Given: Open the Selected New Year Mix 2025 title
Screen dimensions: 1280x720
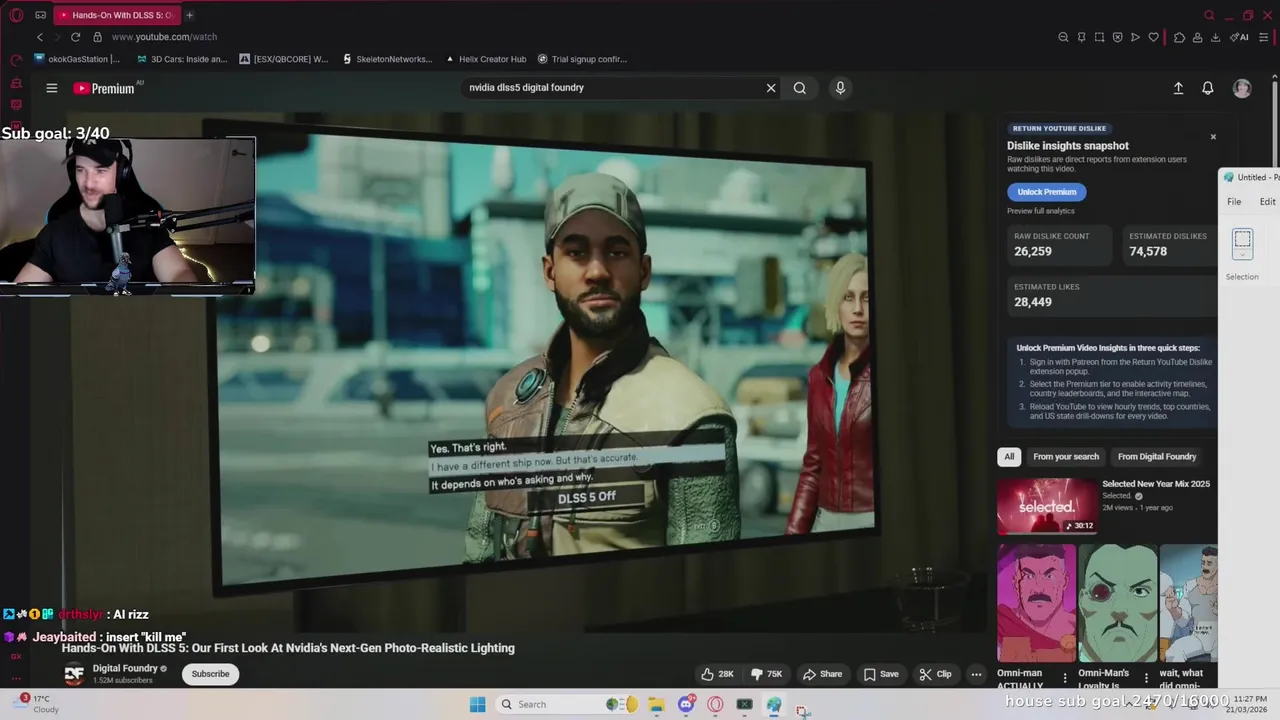Looking at the screenshot, I should click(1156, 484).
